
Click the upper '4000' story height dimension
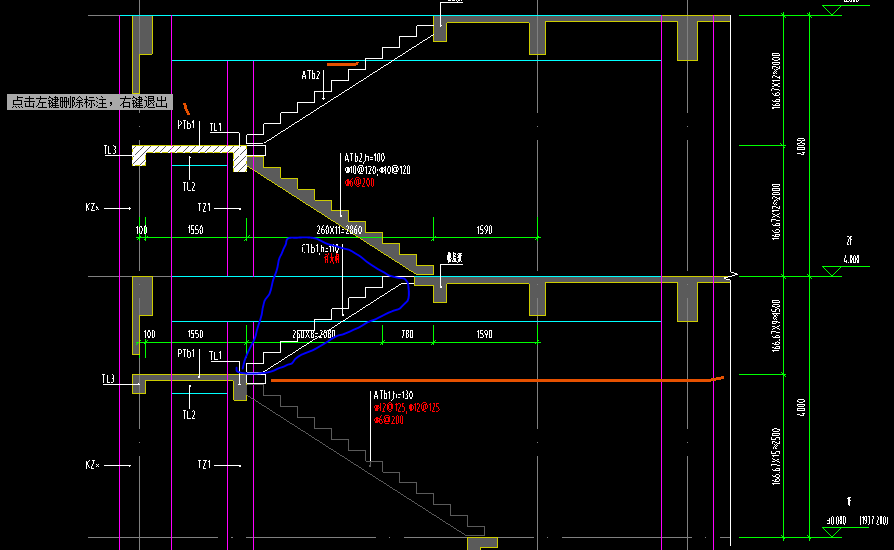801,146
